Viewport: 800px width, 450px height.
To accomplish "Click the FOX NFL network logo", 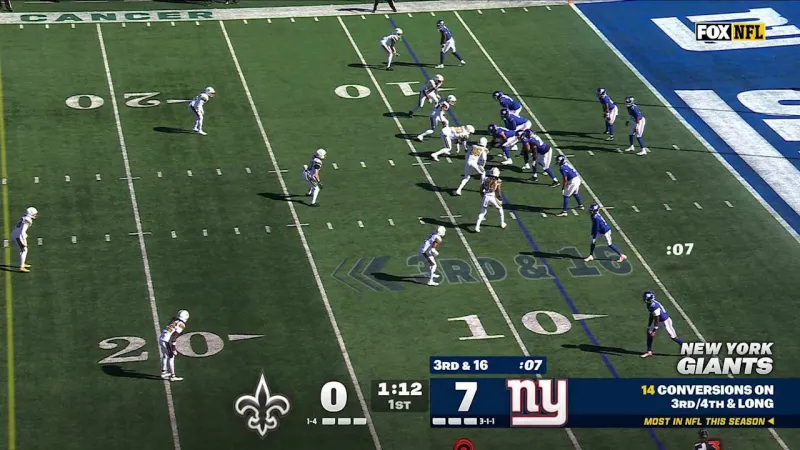I will (731, 32).
